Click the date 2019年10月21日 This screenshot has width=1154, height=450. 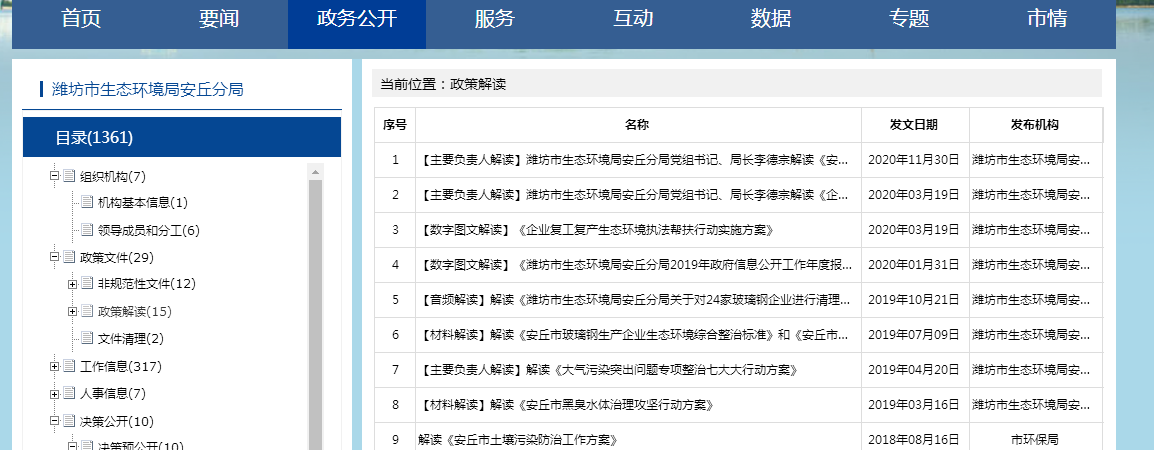[914, 300]
